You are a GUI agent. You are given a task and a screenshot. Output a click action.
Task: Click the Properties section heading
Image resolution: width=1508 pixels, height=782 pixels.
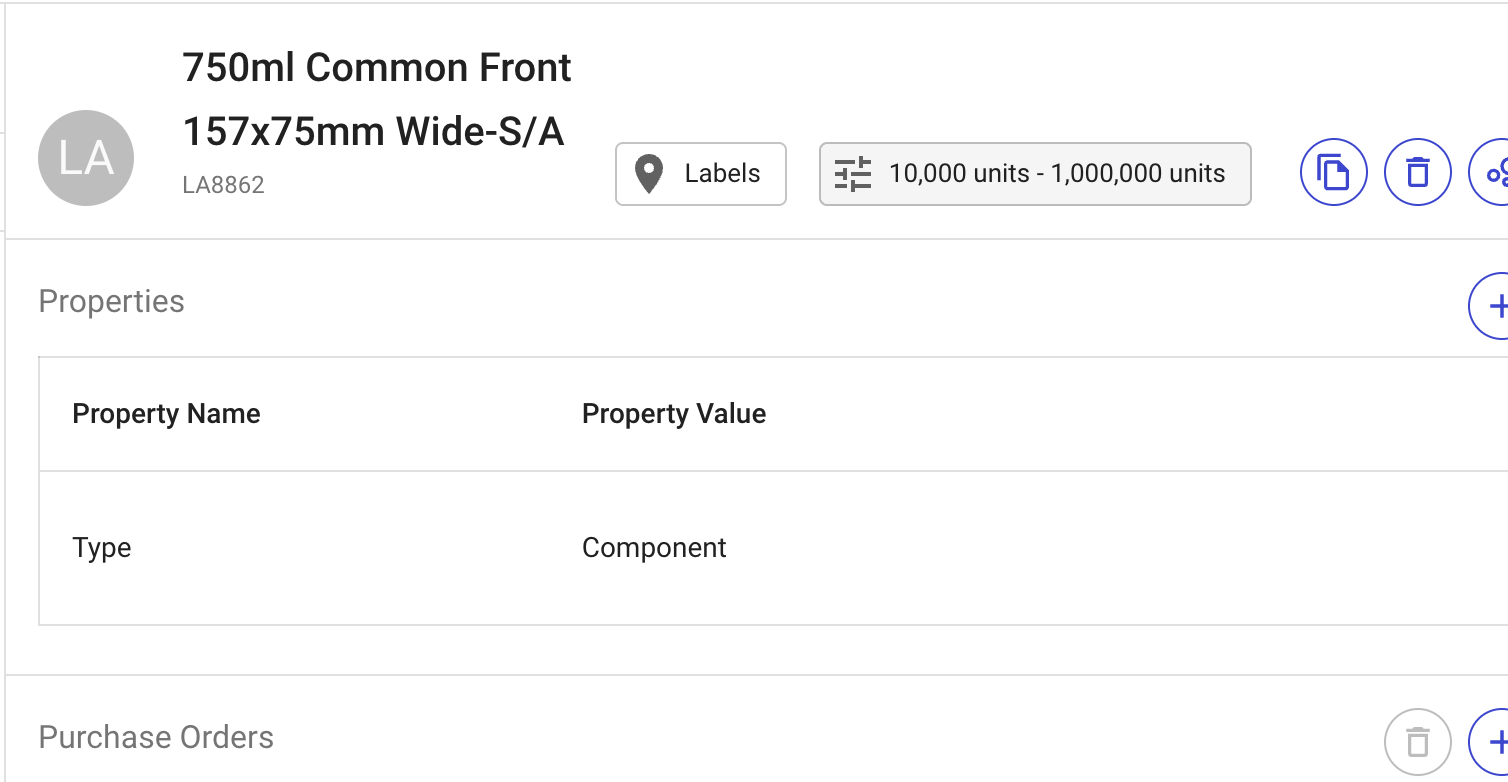(111, 302)
